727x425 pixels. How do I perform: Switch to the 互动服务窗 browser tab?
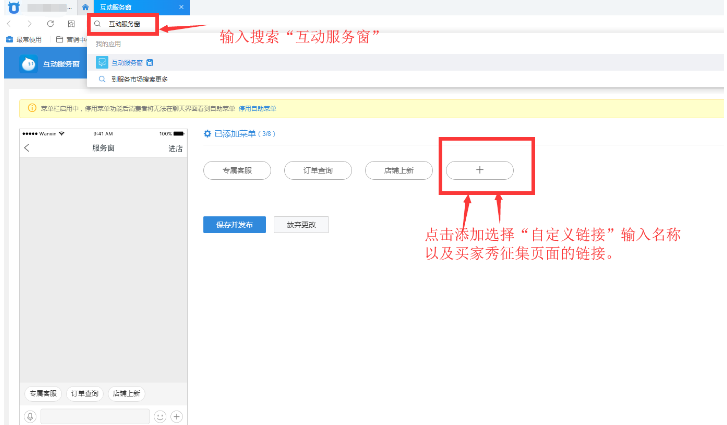pyautogui.click(x=141, y=7)
